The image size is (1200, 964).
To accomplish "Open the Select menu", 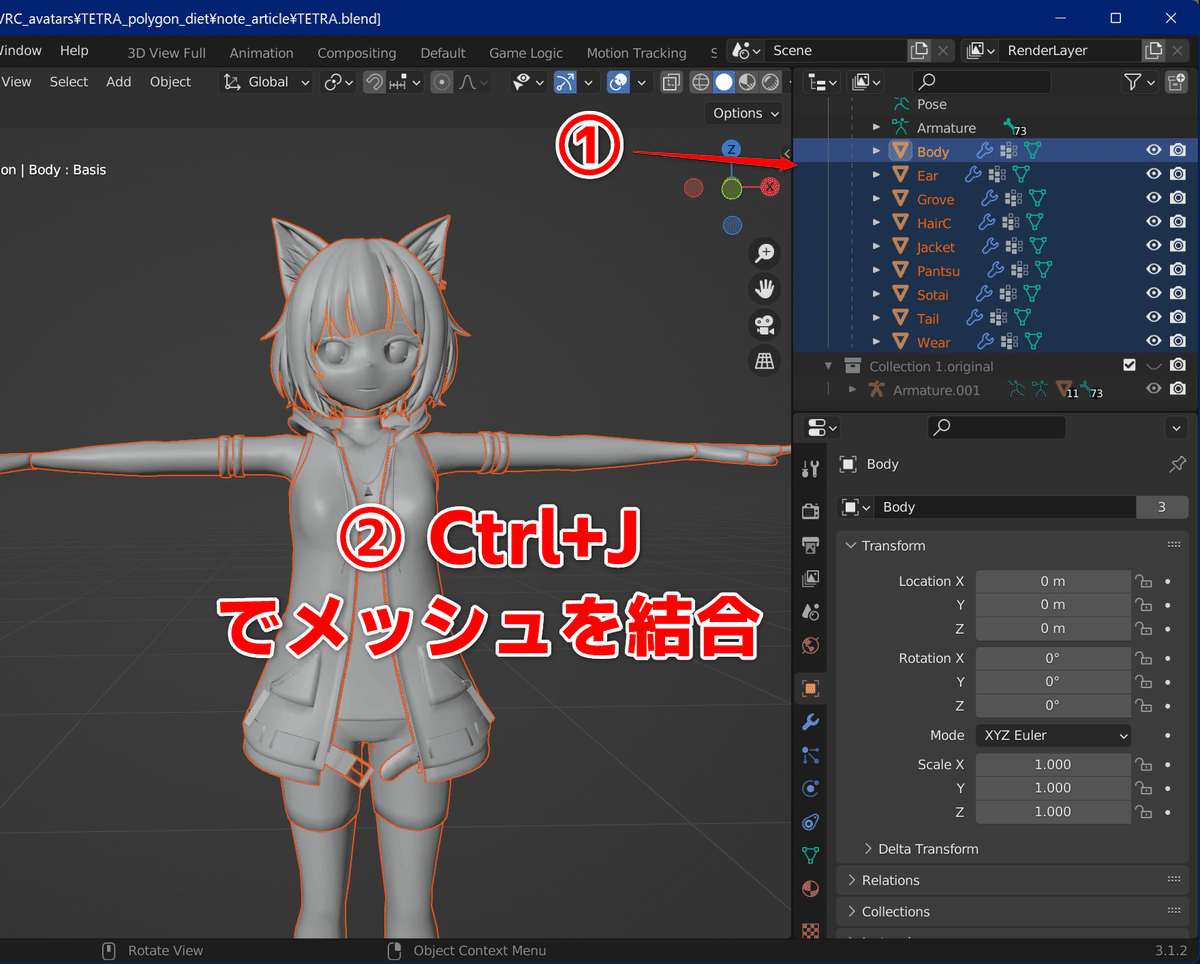I will click(69, 82).
